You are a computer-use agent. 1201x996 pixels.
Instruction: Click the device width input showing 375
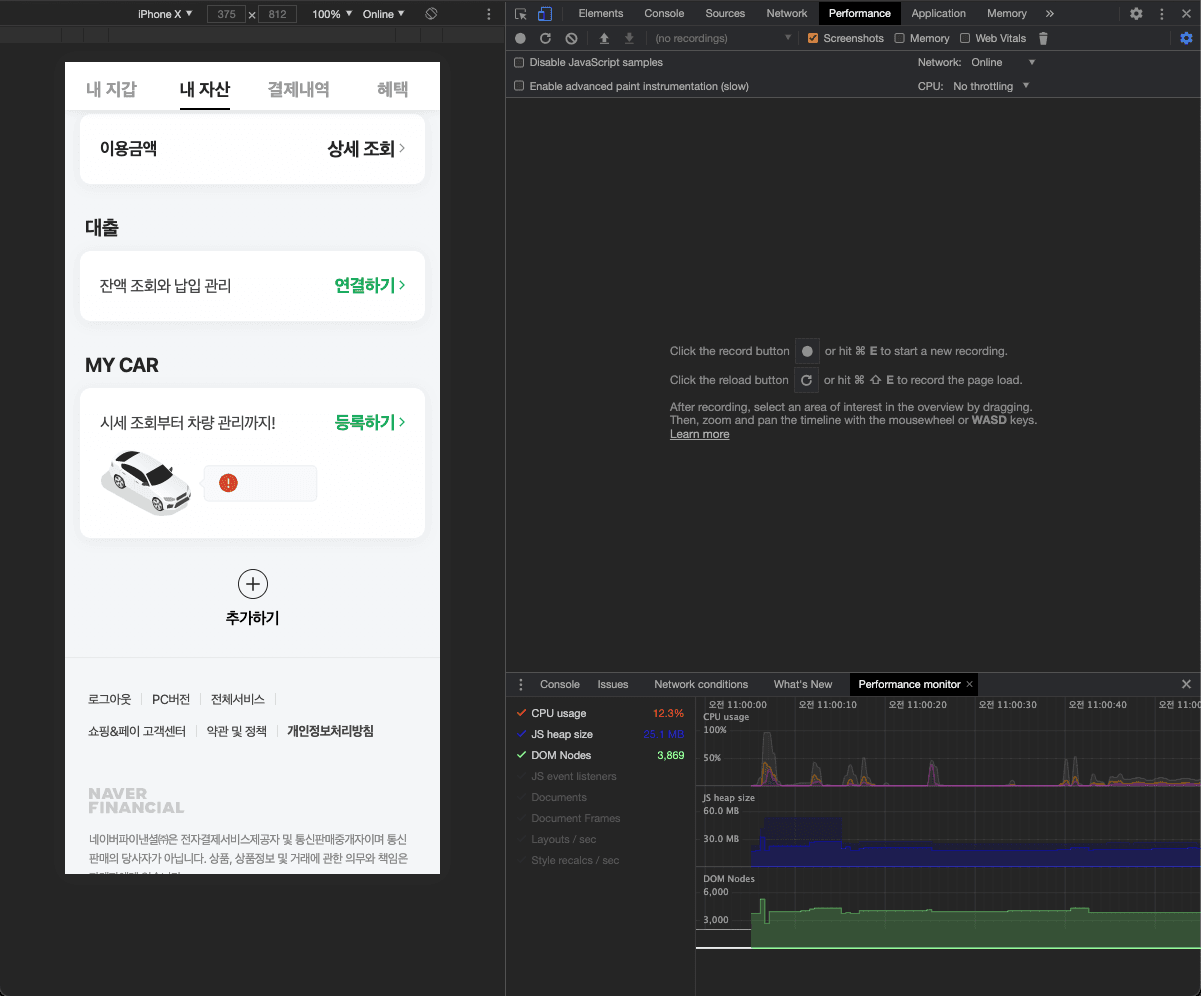[227, 13]
